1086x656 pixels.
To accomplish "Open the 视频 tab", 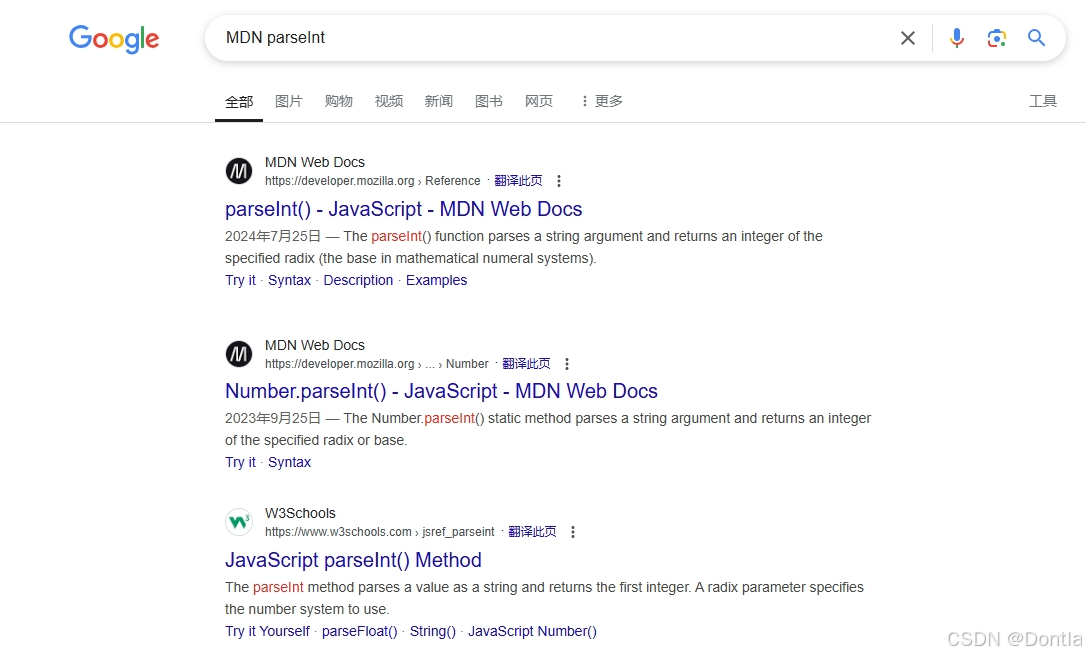I will pos(389,101).
